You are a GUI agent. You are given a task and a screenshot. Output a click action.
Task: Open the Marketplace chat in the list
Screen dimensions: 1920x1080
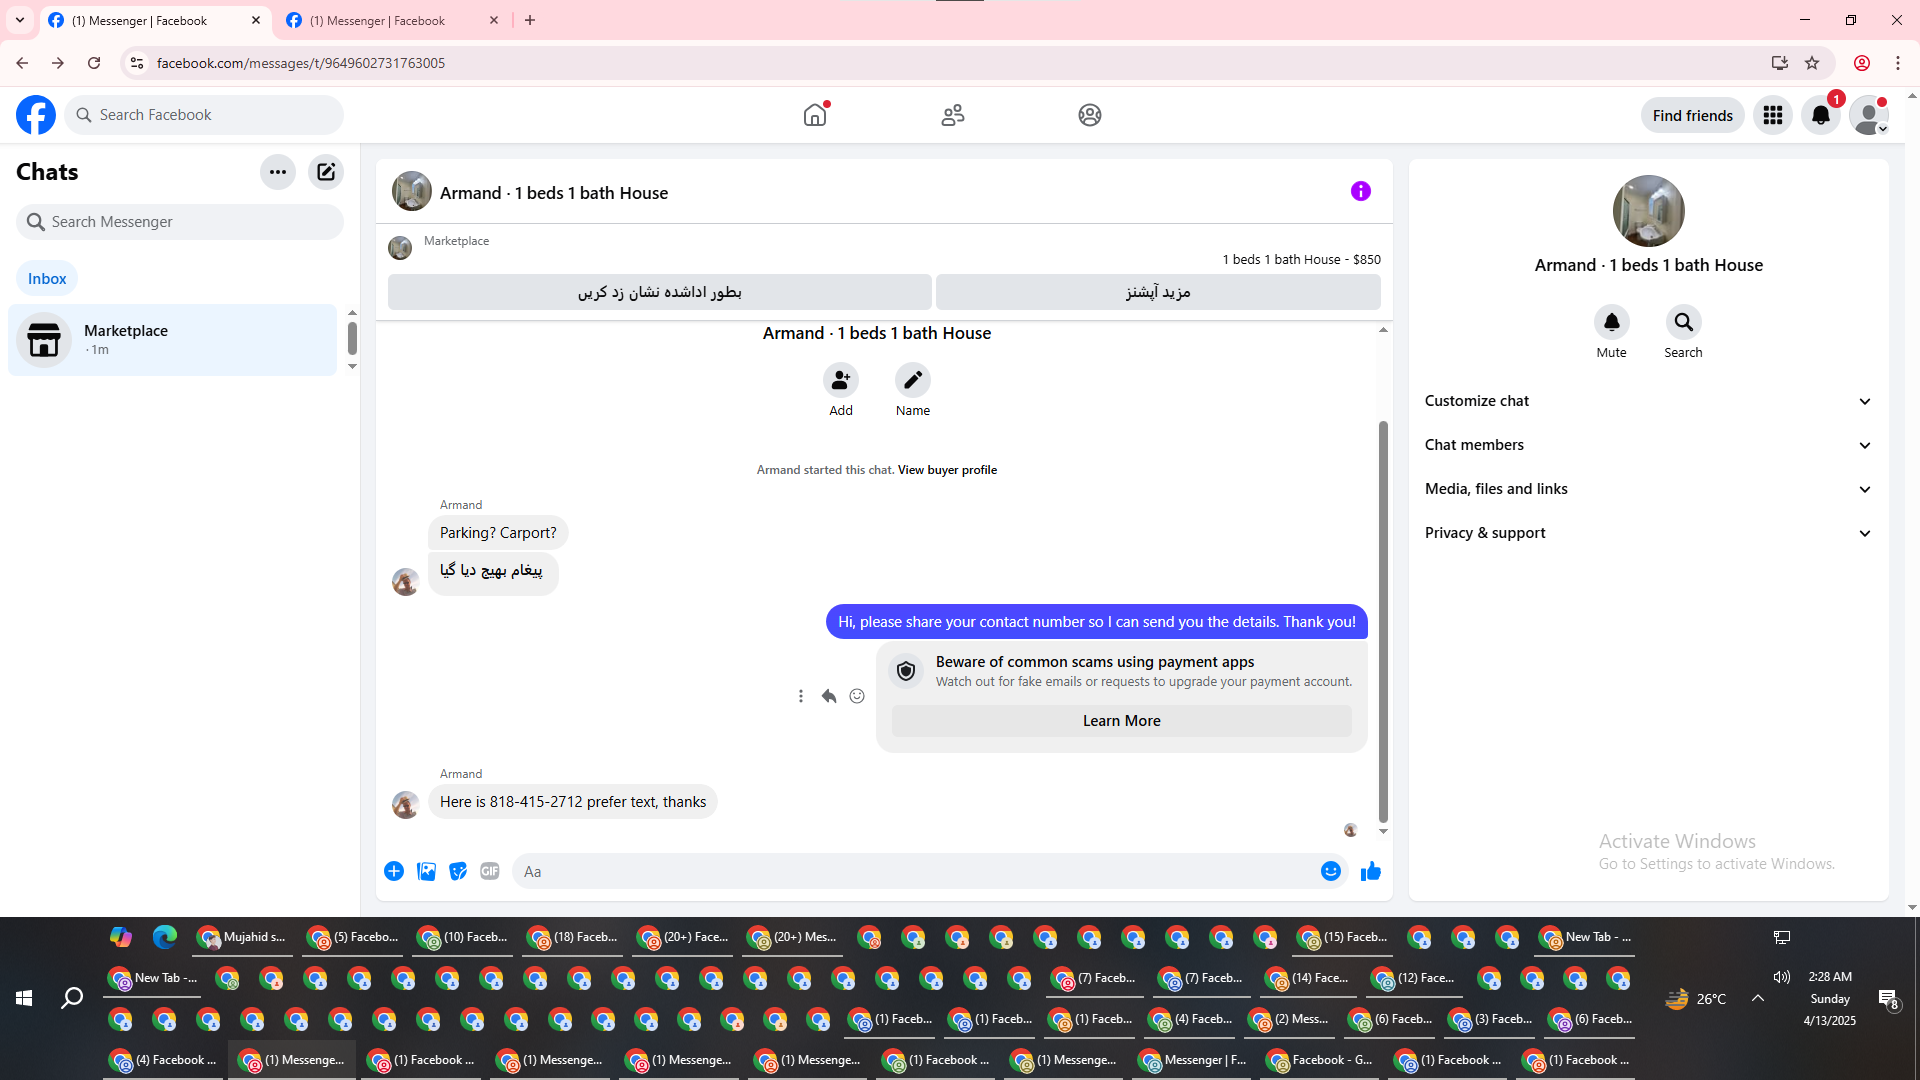(x=173, y=340)
